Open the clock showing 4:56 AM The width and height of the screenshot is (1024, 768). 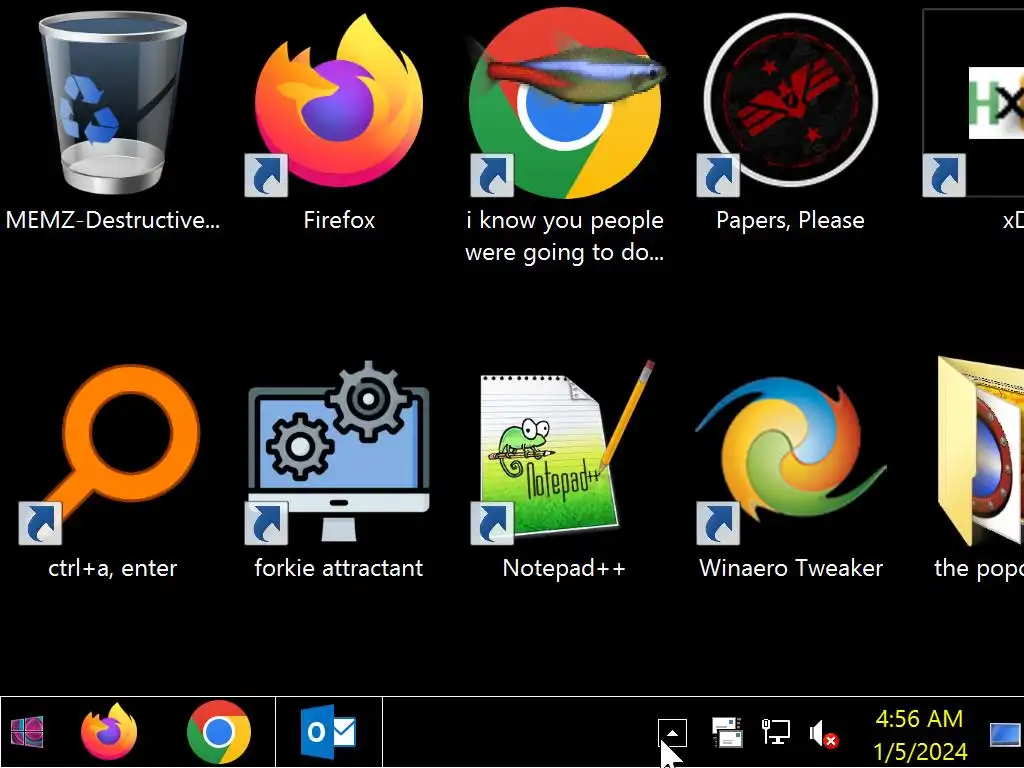[x=920, y=735]
